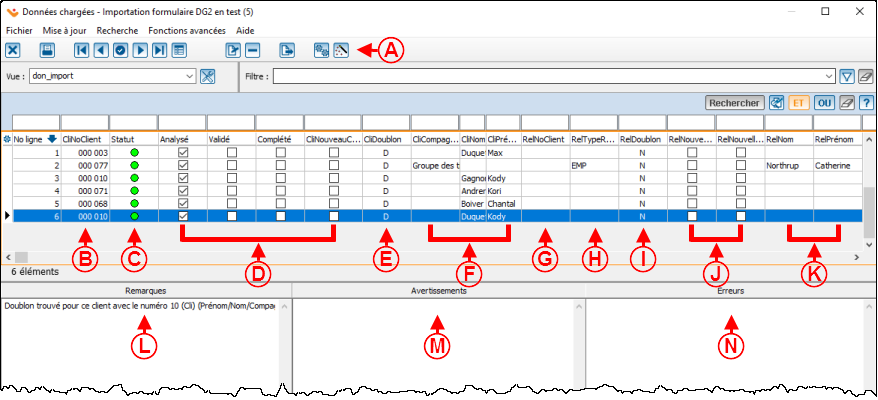Go to the last record
Screen dimensions: 878x400
[159, 50]
